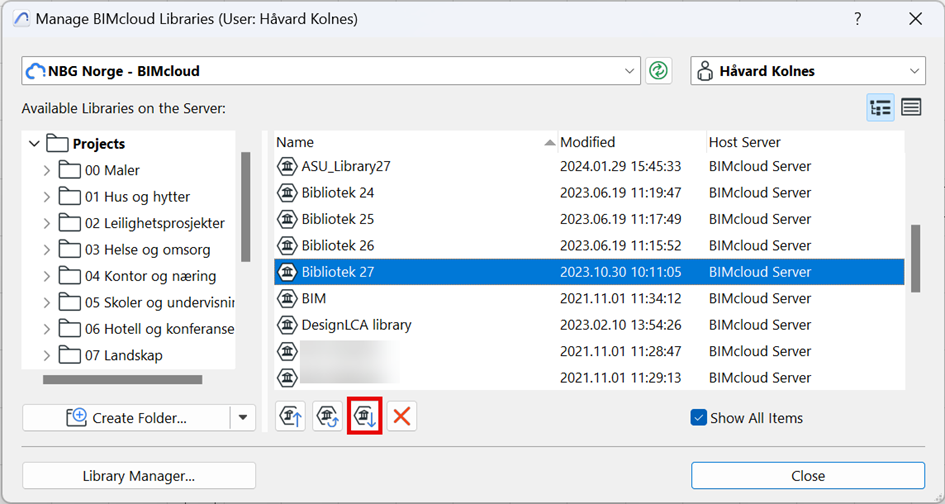Viewport: 945px width, 504px height.
Task: Click the upload library icon
Action: coord(290,417)
